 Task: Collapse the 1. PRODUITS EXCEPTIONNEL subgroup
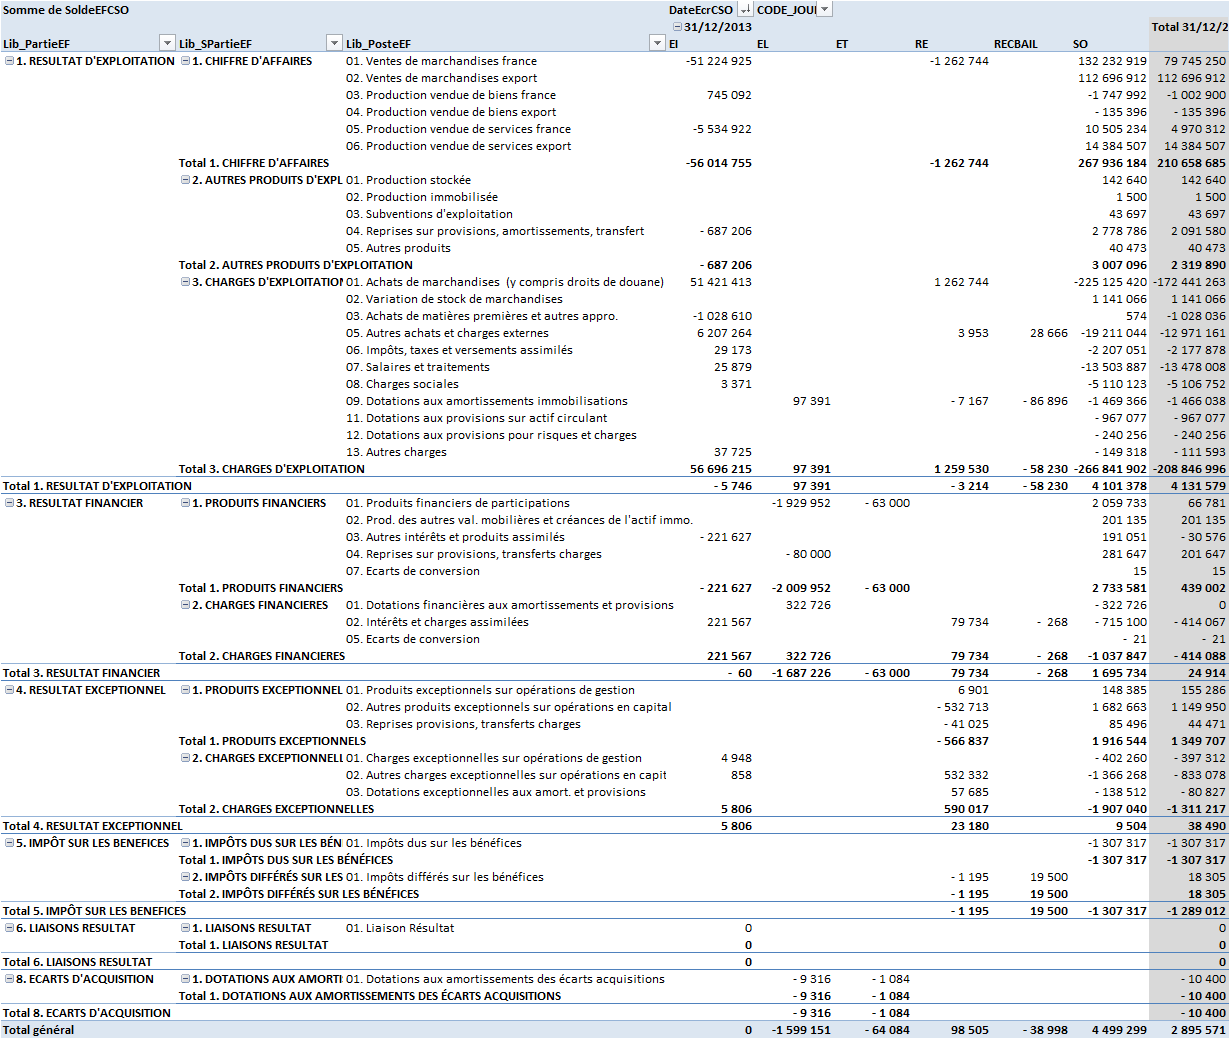185,690
